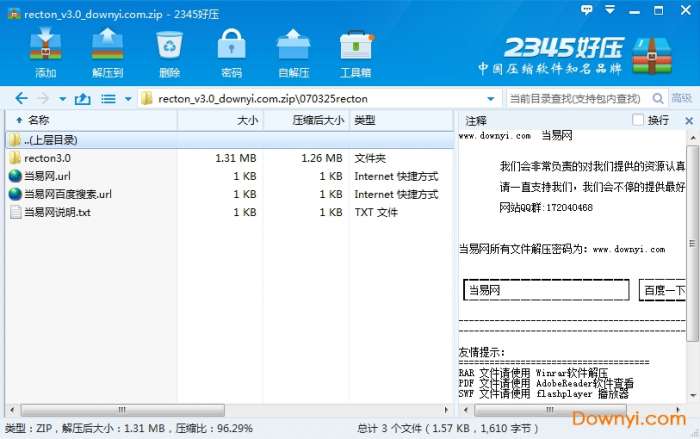This screenshot has height=439, width=700.
Task: Click the 百度一下 button
Action: pyautogui.click(x=662, y=290)
